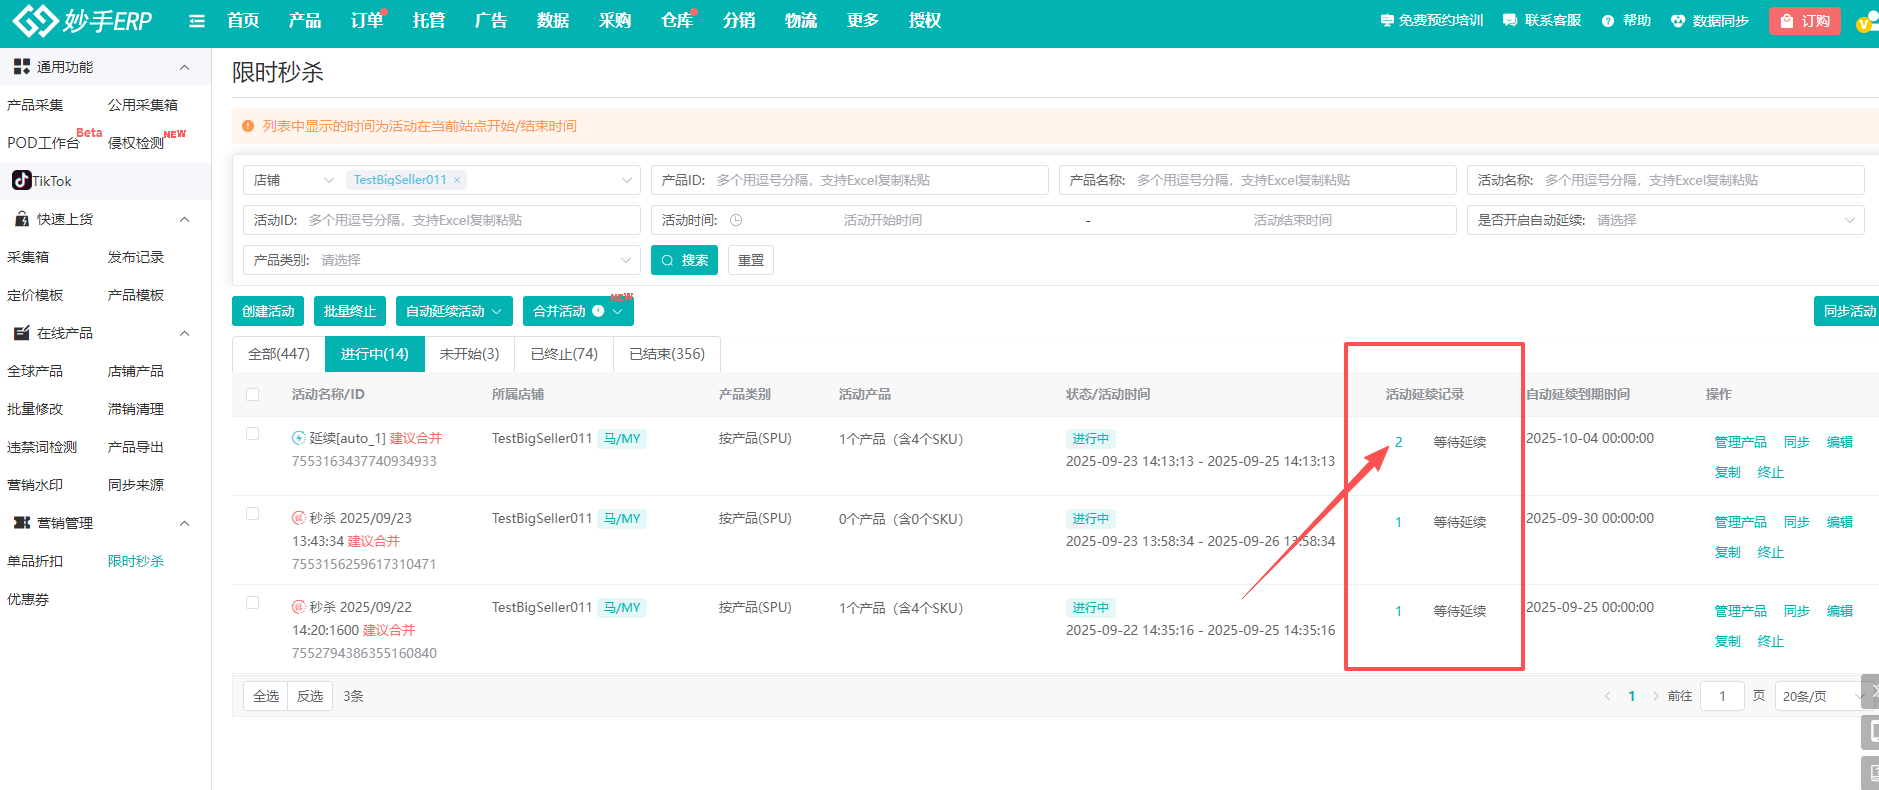
Task: Click 管理产品 link in first row
Action: point(1740,442)
